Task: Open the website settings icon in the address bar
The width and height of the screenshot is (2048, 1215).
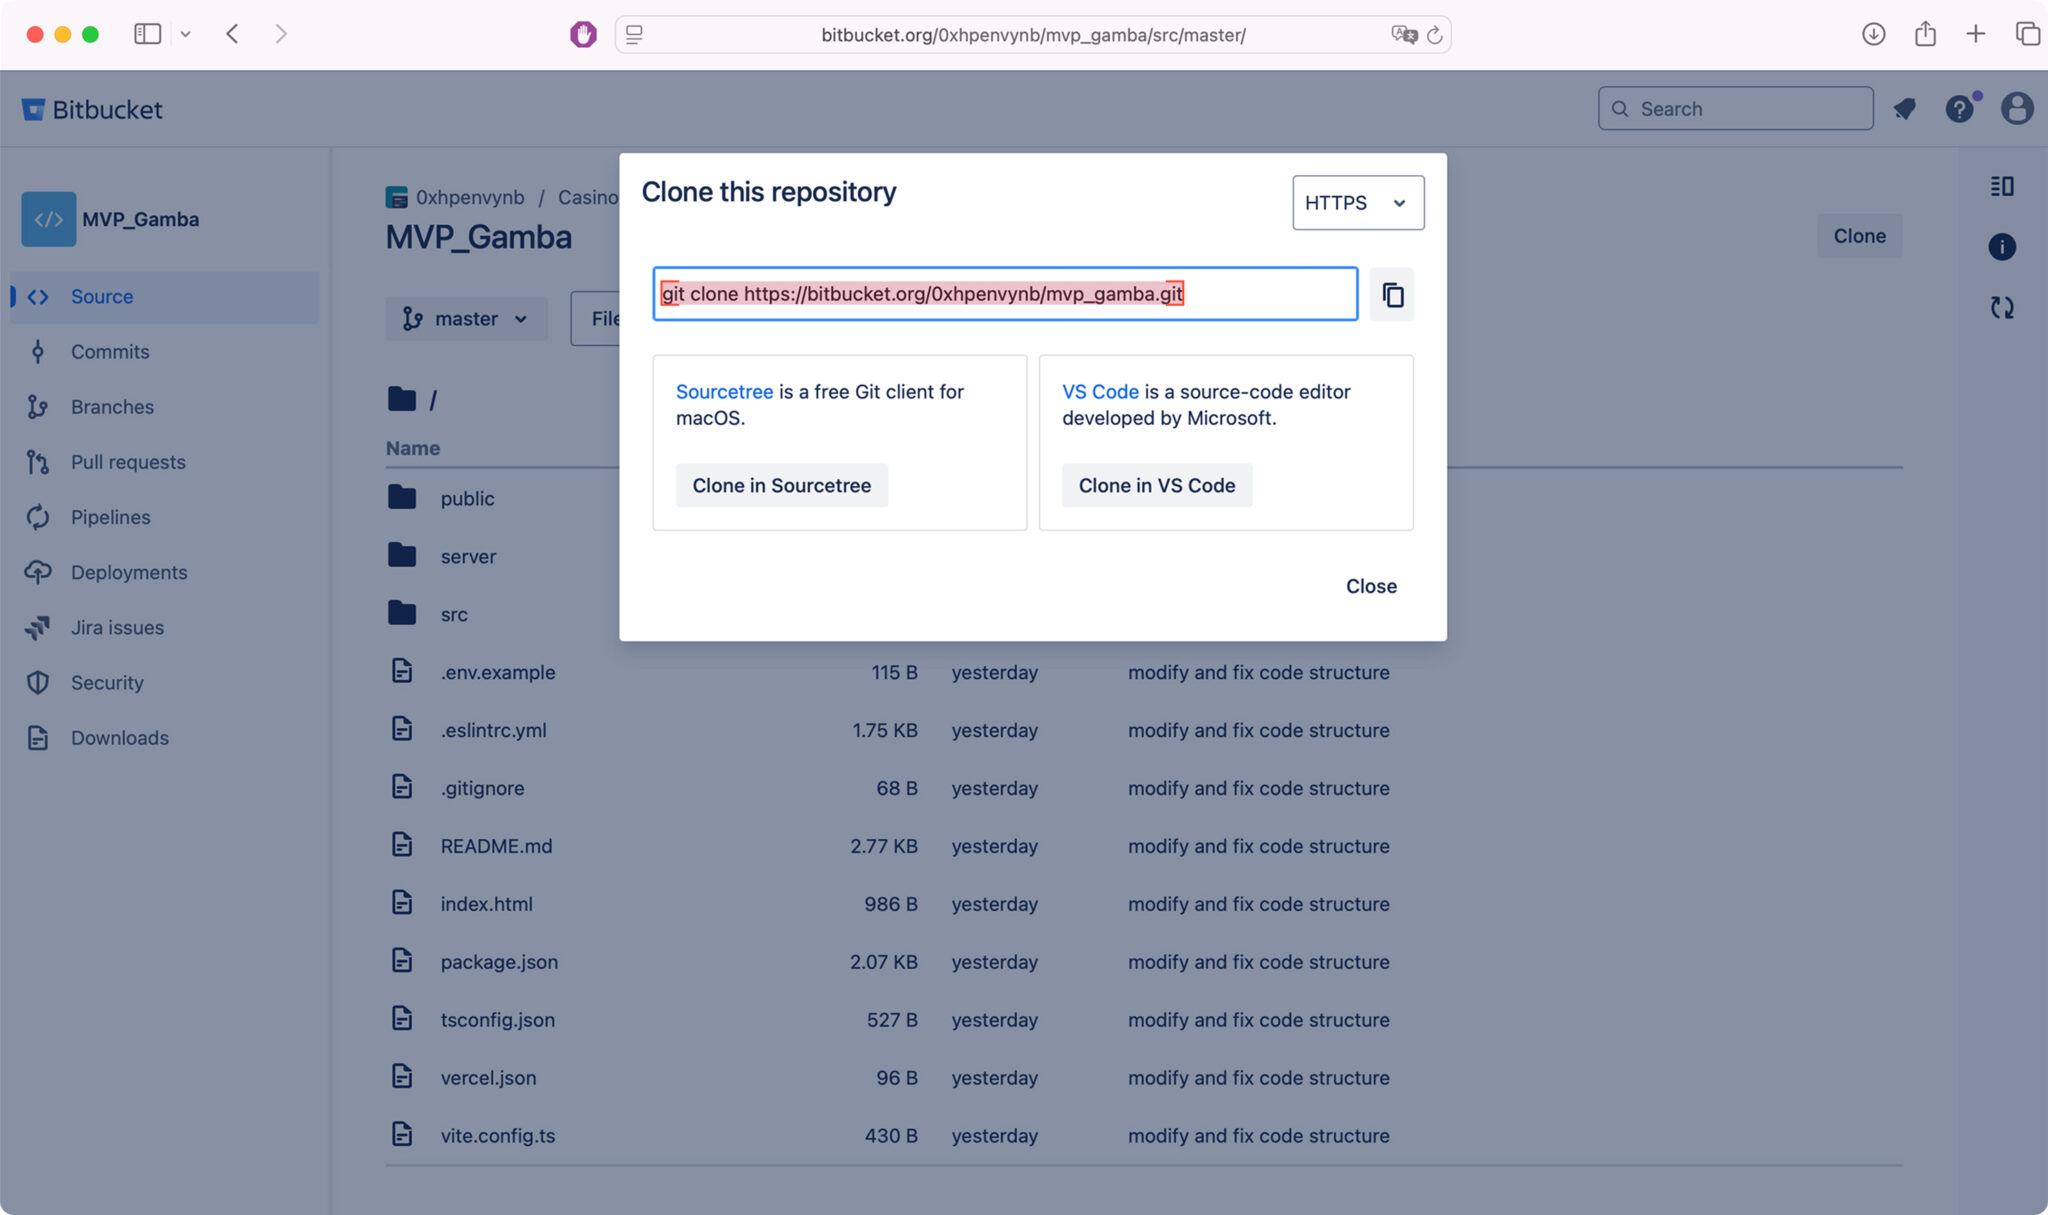Action: [x=632, y=34]
